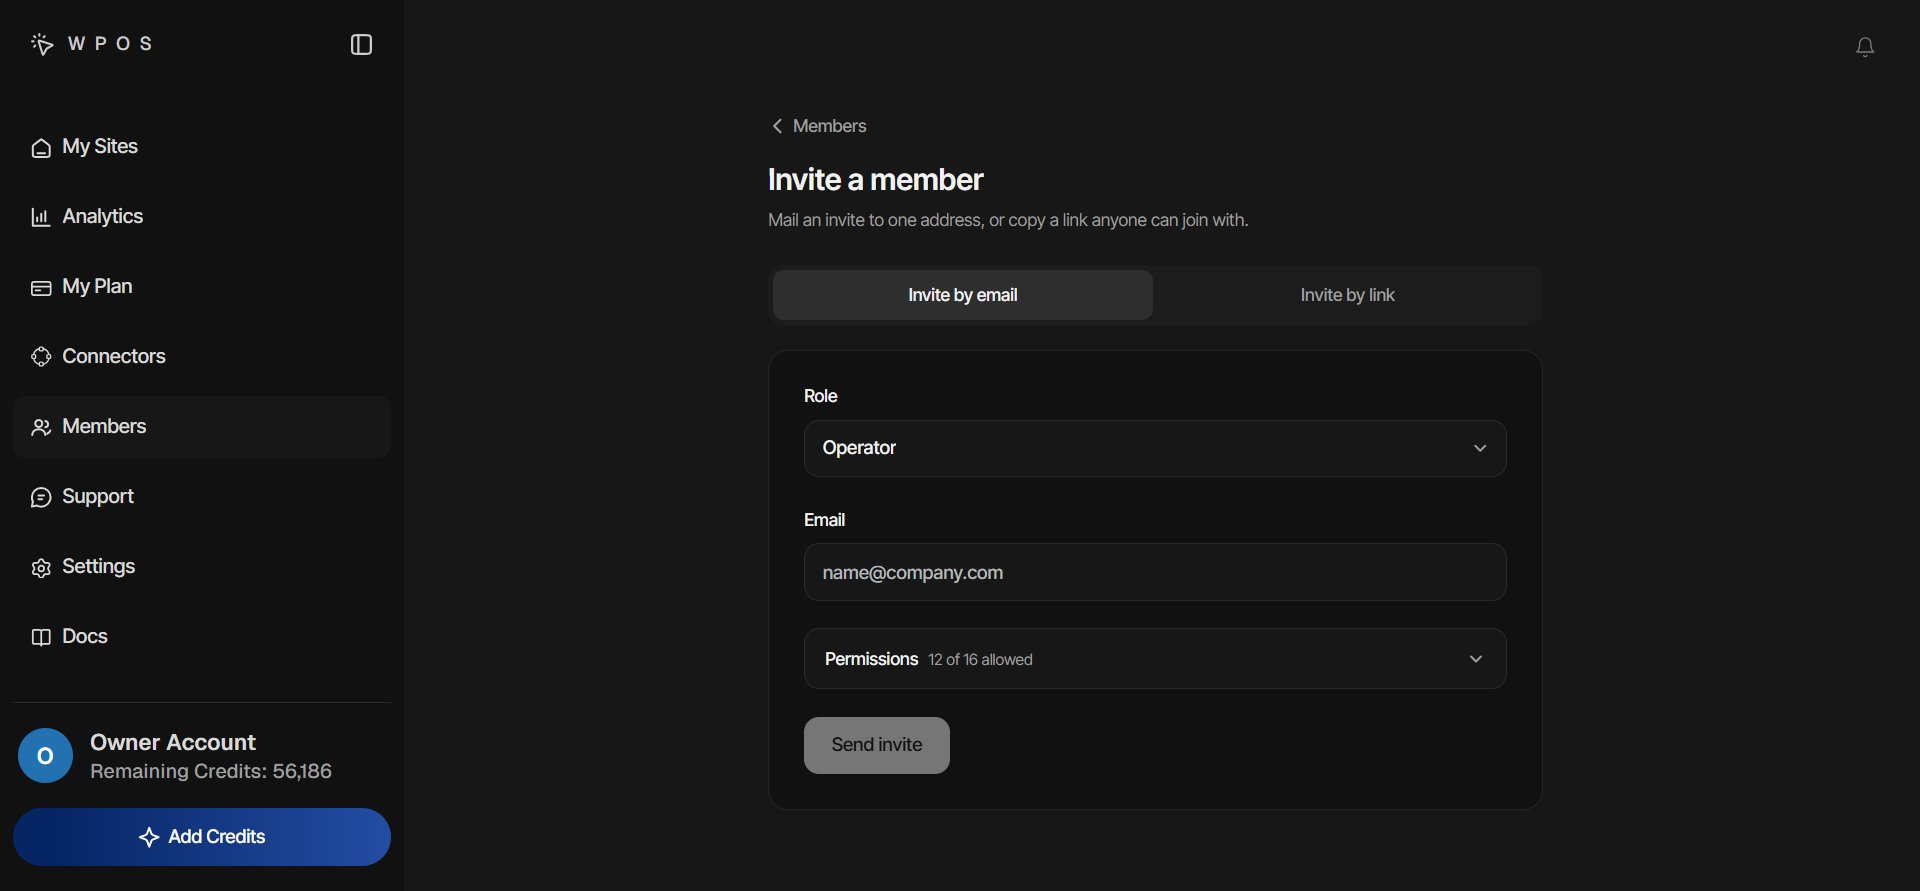Click the My Plan card icon
This screenshot has width=1920, height=891.
pos(41,288)
